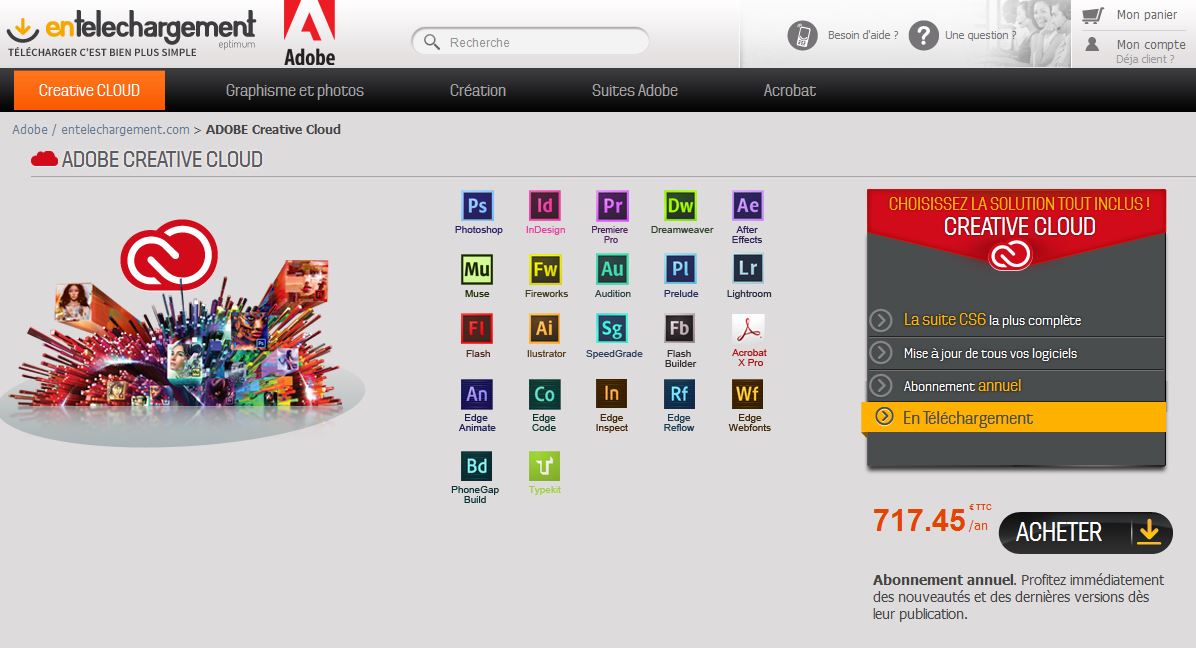Select the PhoneGap Build Bd icon
The image size is (1196, 648).
coord(477,466)
